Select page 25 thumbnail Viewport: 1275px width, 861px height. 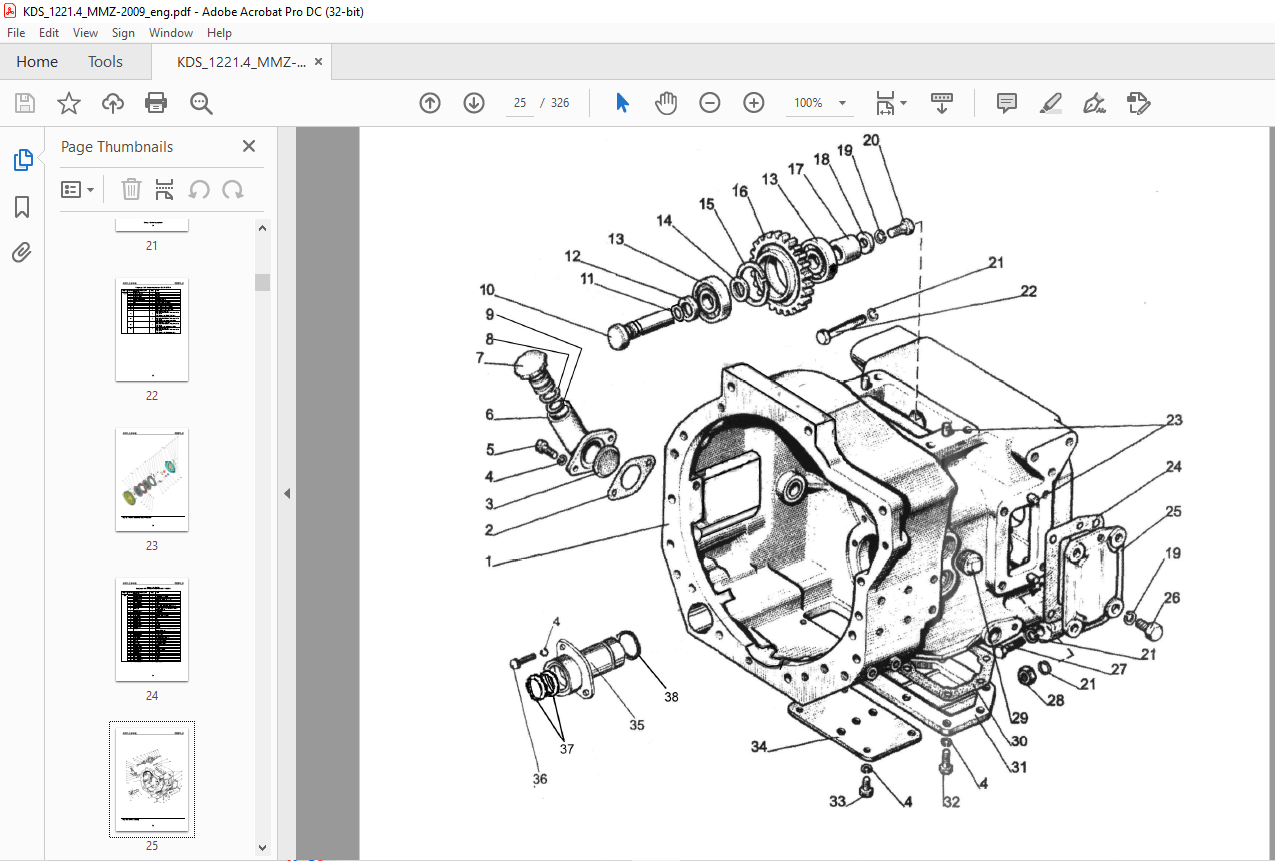[x=152, y=780]
